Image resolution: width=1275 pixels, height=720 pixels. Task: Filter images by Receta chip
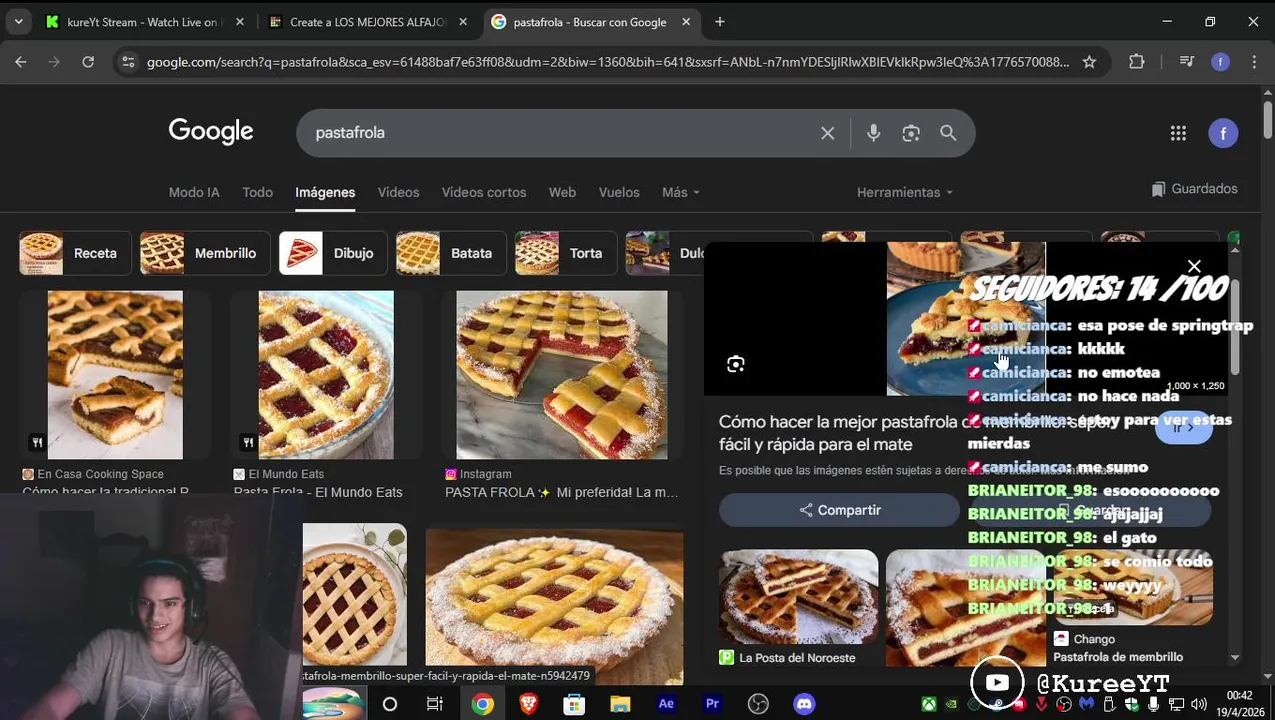click(x=75, y=253)
